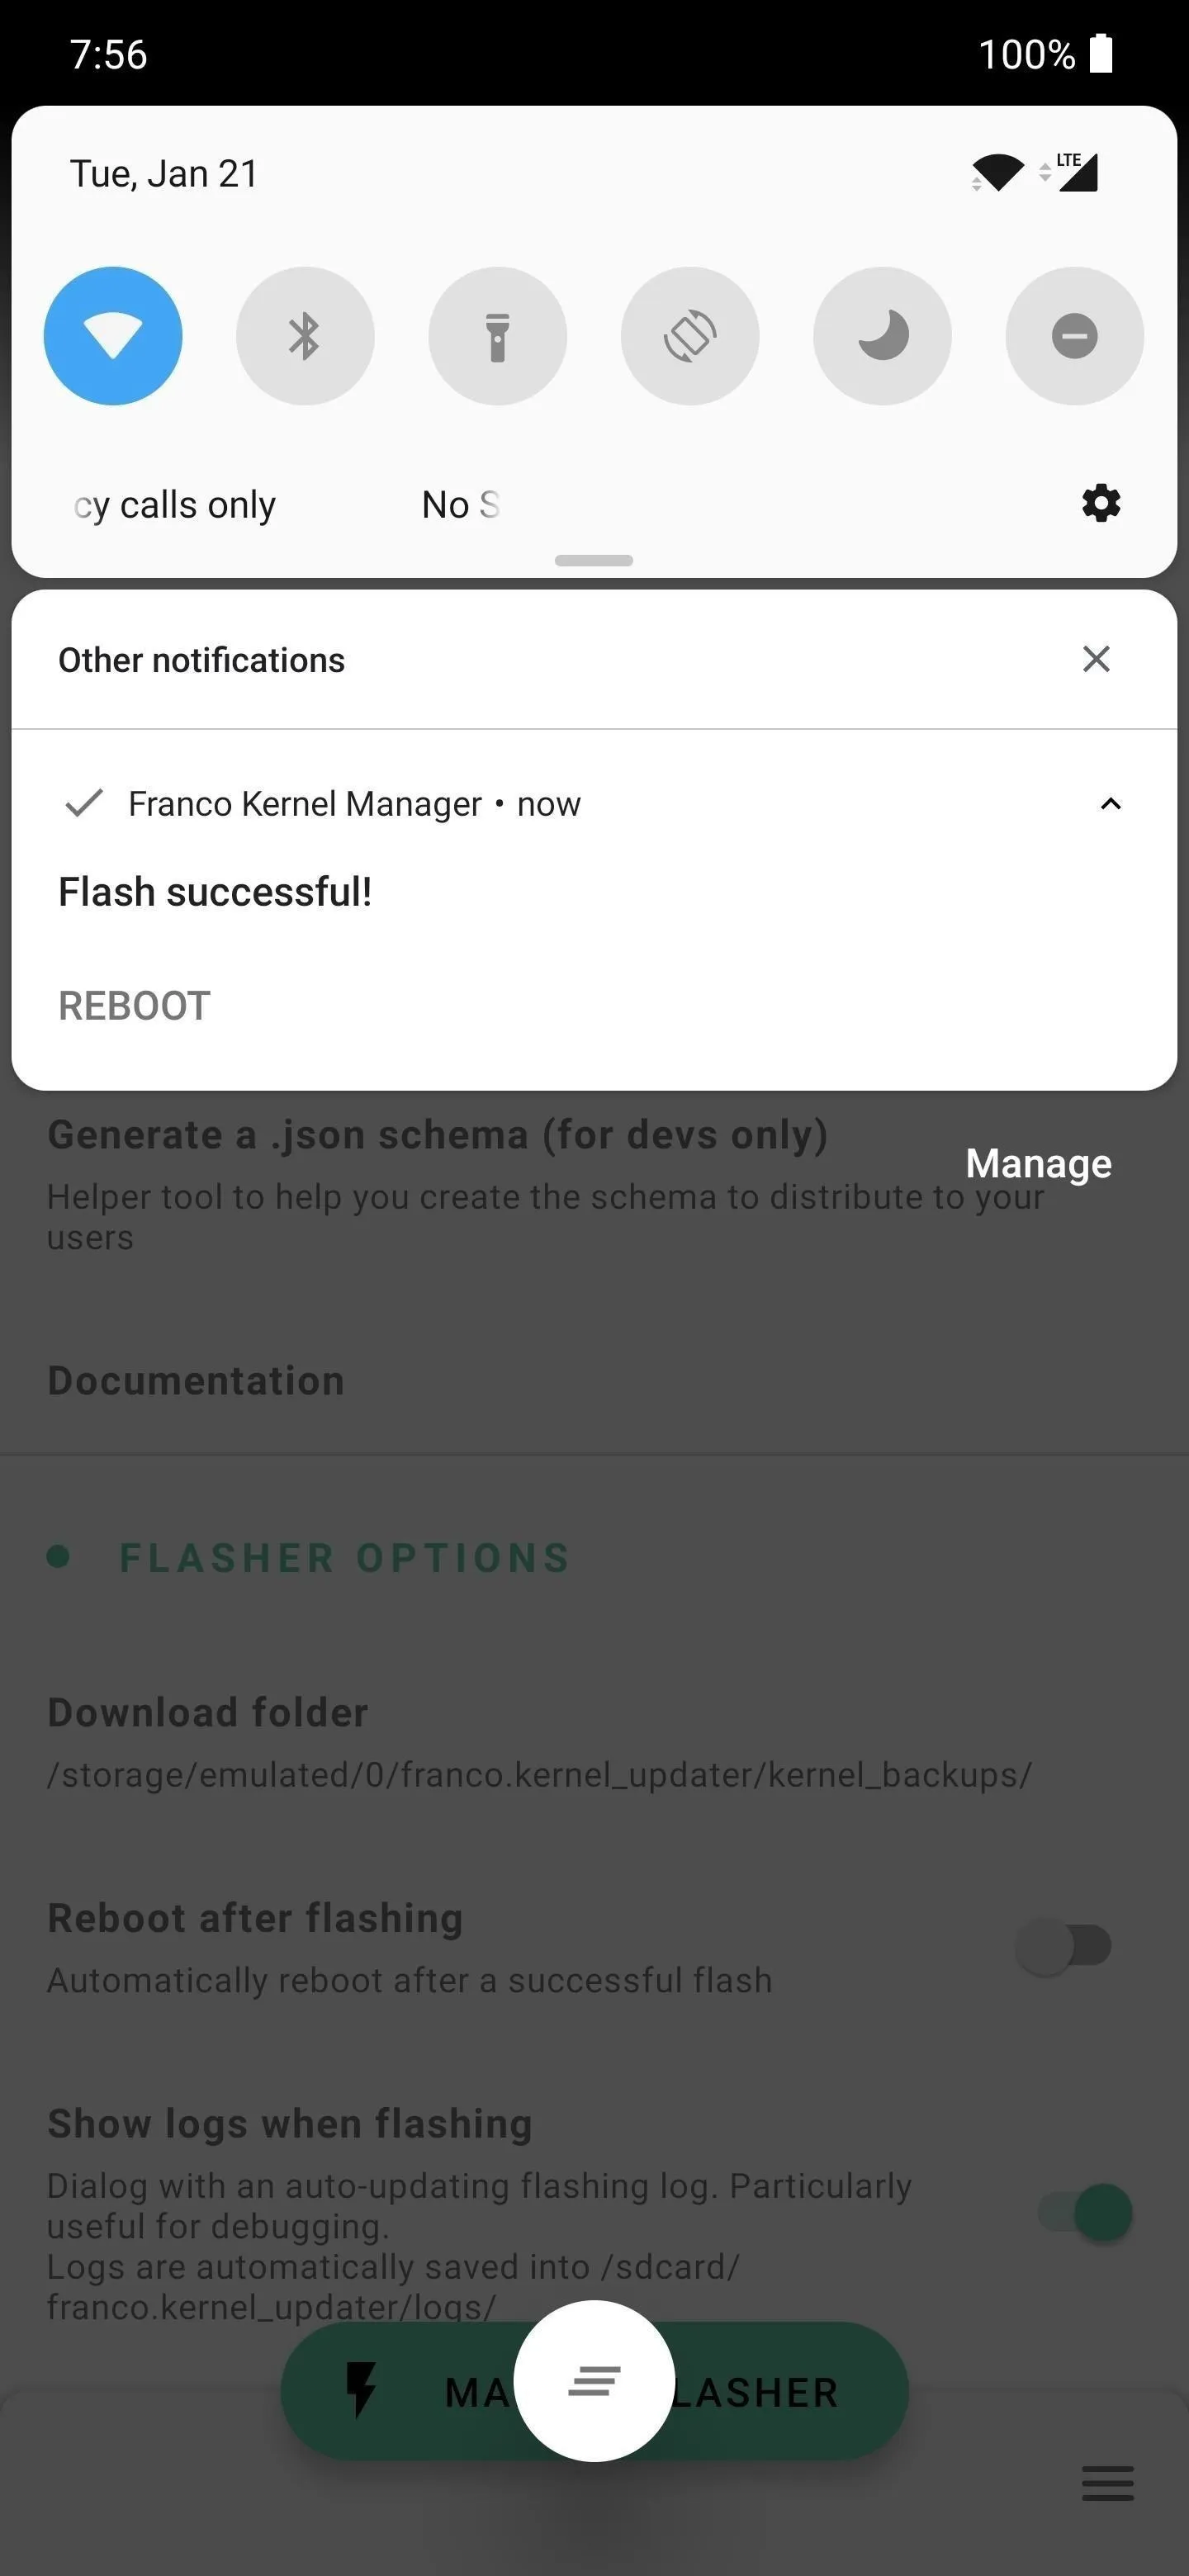Disable Show logs when flashing switch
Screen dimensions: 1189x2576
pos(1085,2213)
